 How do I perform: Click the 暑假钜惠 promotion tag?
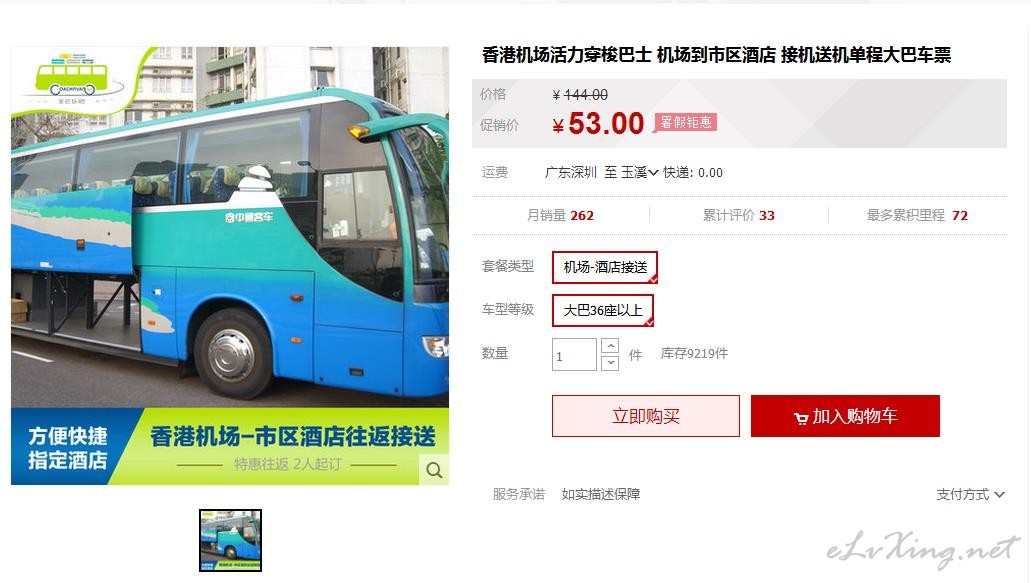coord(685,122)
